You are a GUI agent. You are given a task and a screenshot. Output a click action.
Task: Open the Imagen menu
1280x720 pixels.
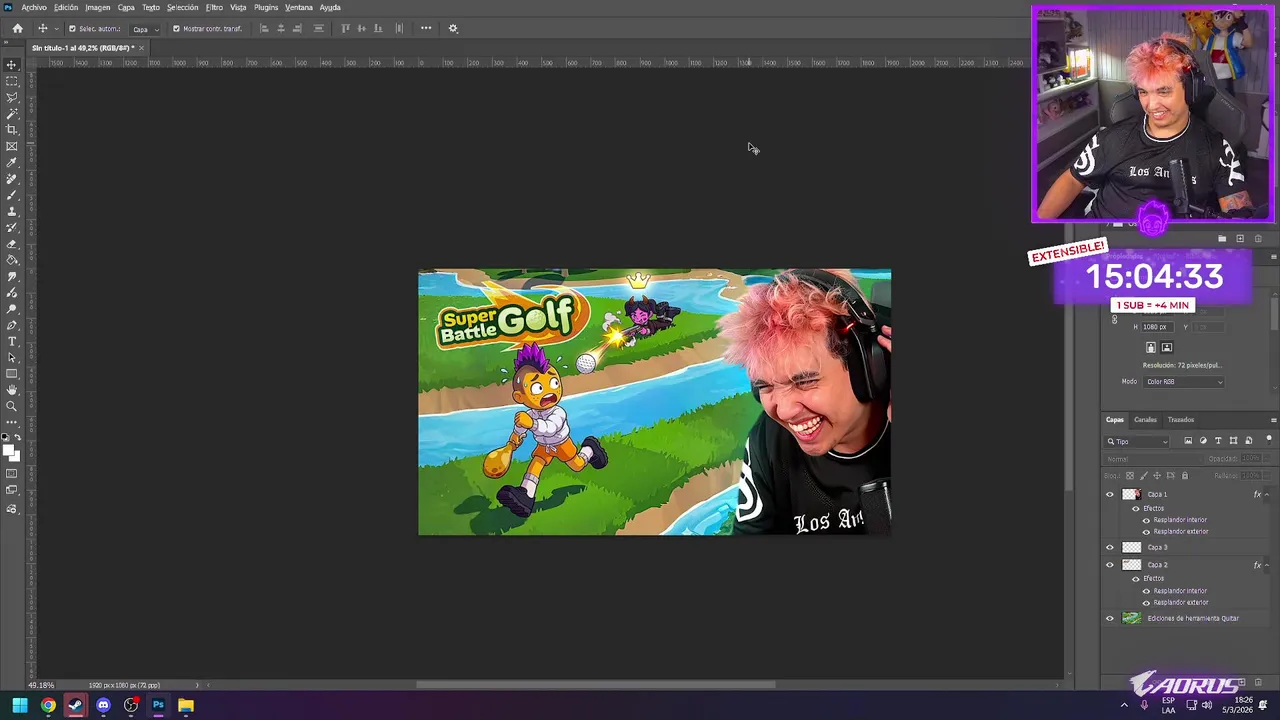coord(98,7)
